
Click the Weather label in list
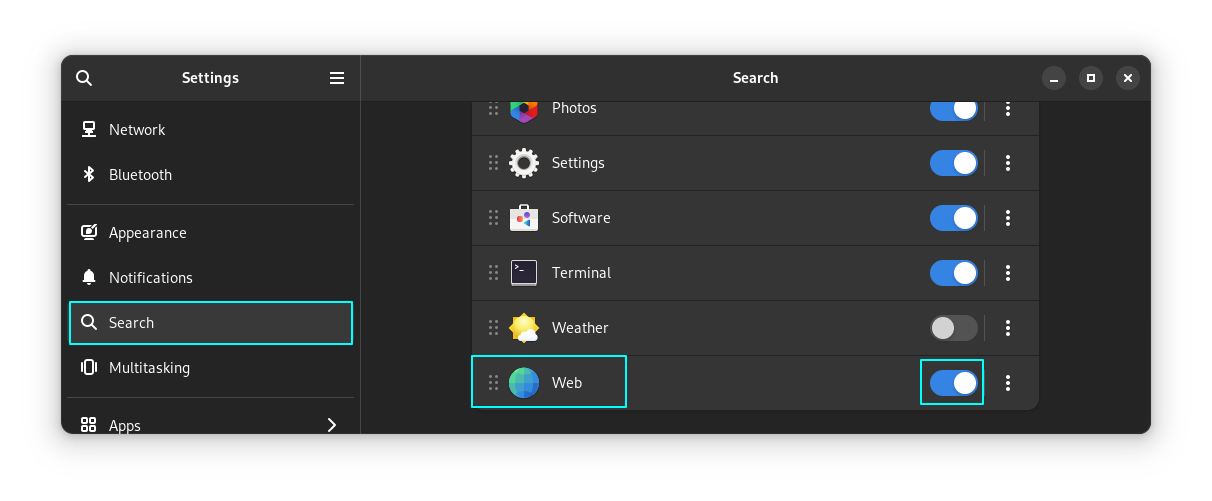[580, 328]
